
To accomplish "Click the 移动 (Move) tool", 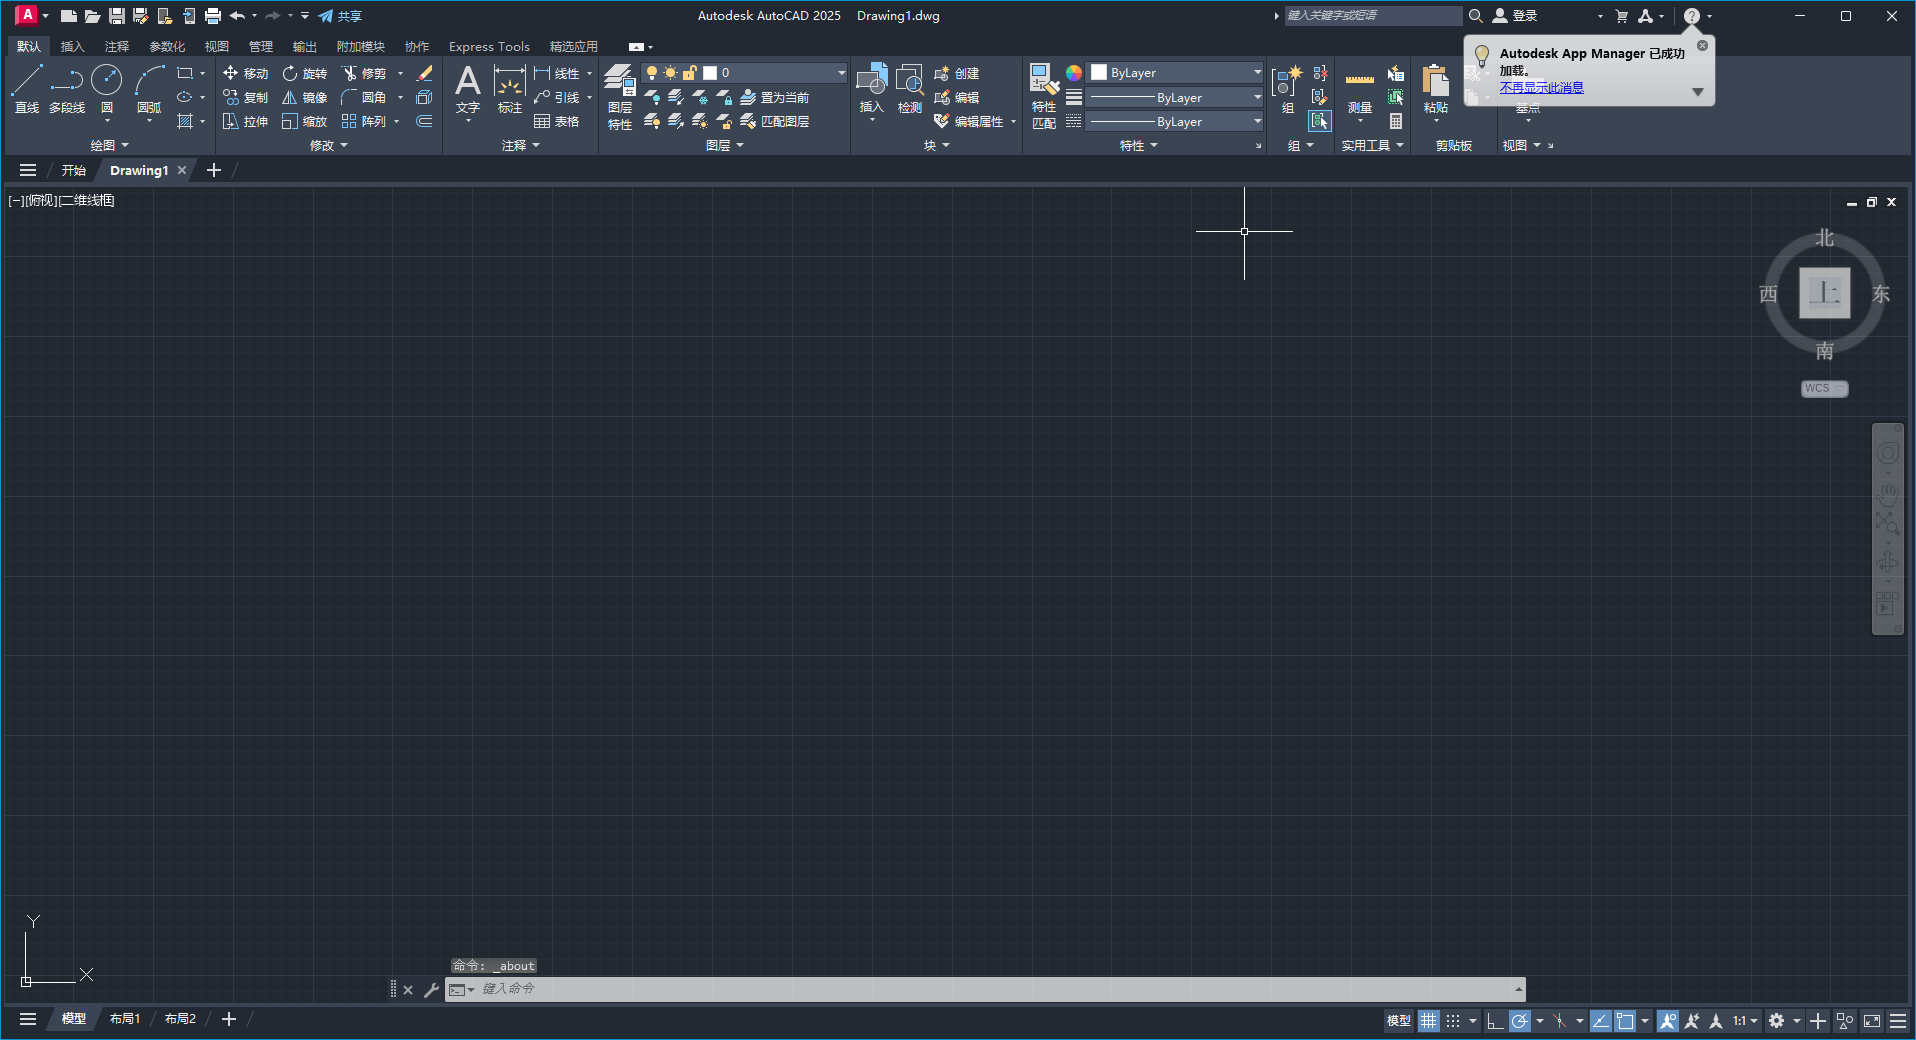I will (x=245, y=73).
